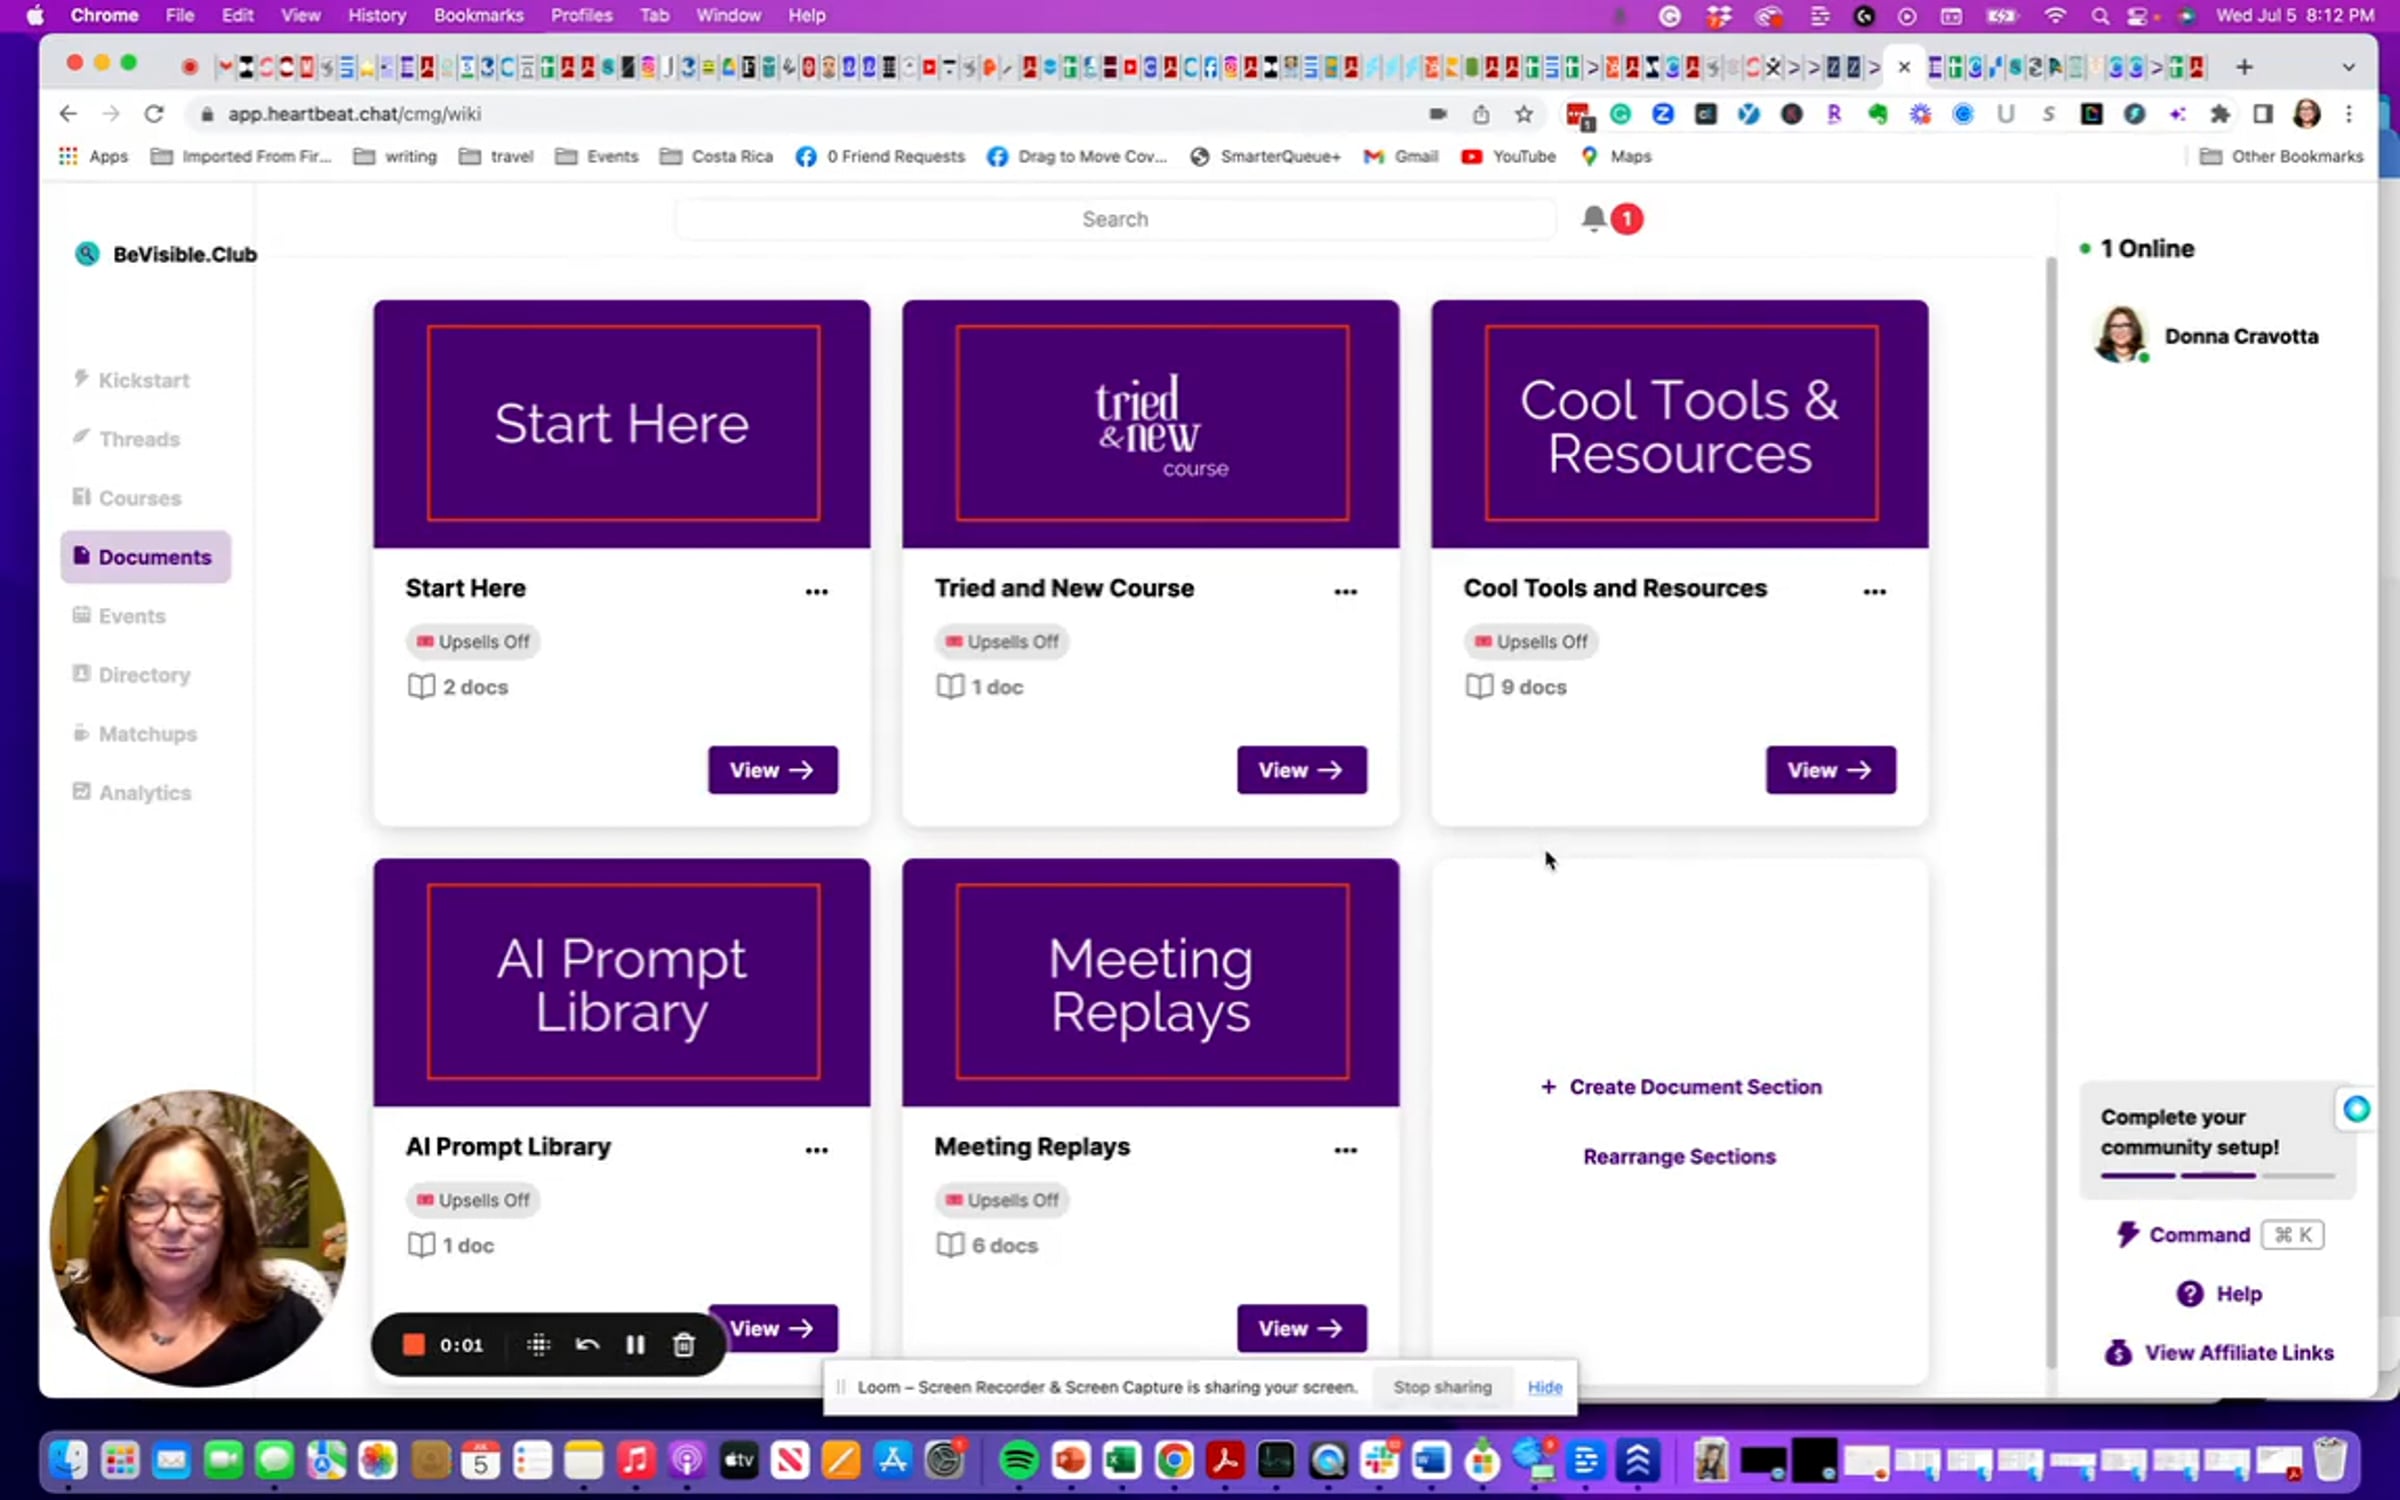This screenshot has height=1500, width=2400.
Task: Click the Loom restart recording arrow
Action: (x=587, y=1345)
